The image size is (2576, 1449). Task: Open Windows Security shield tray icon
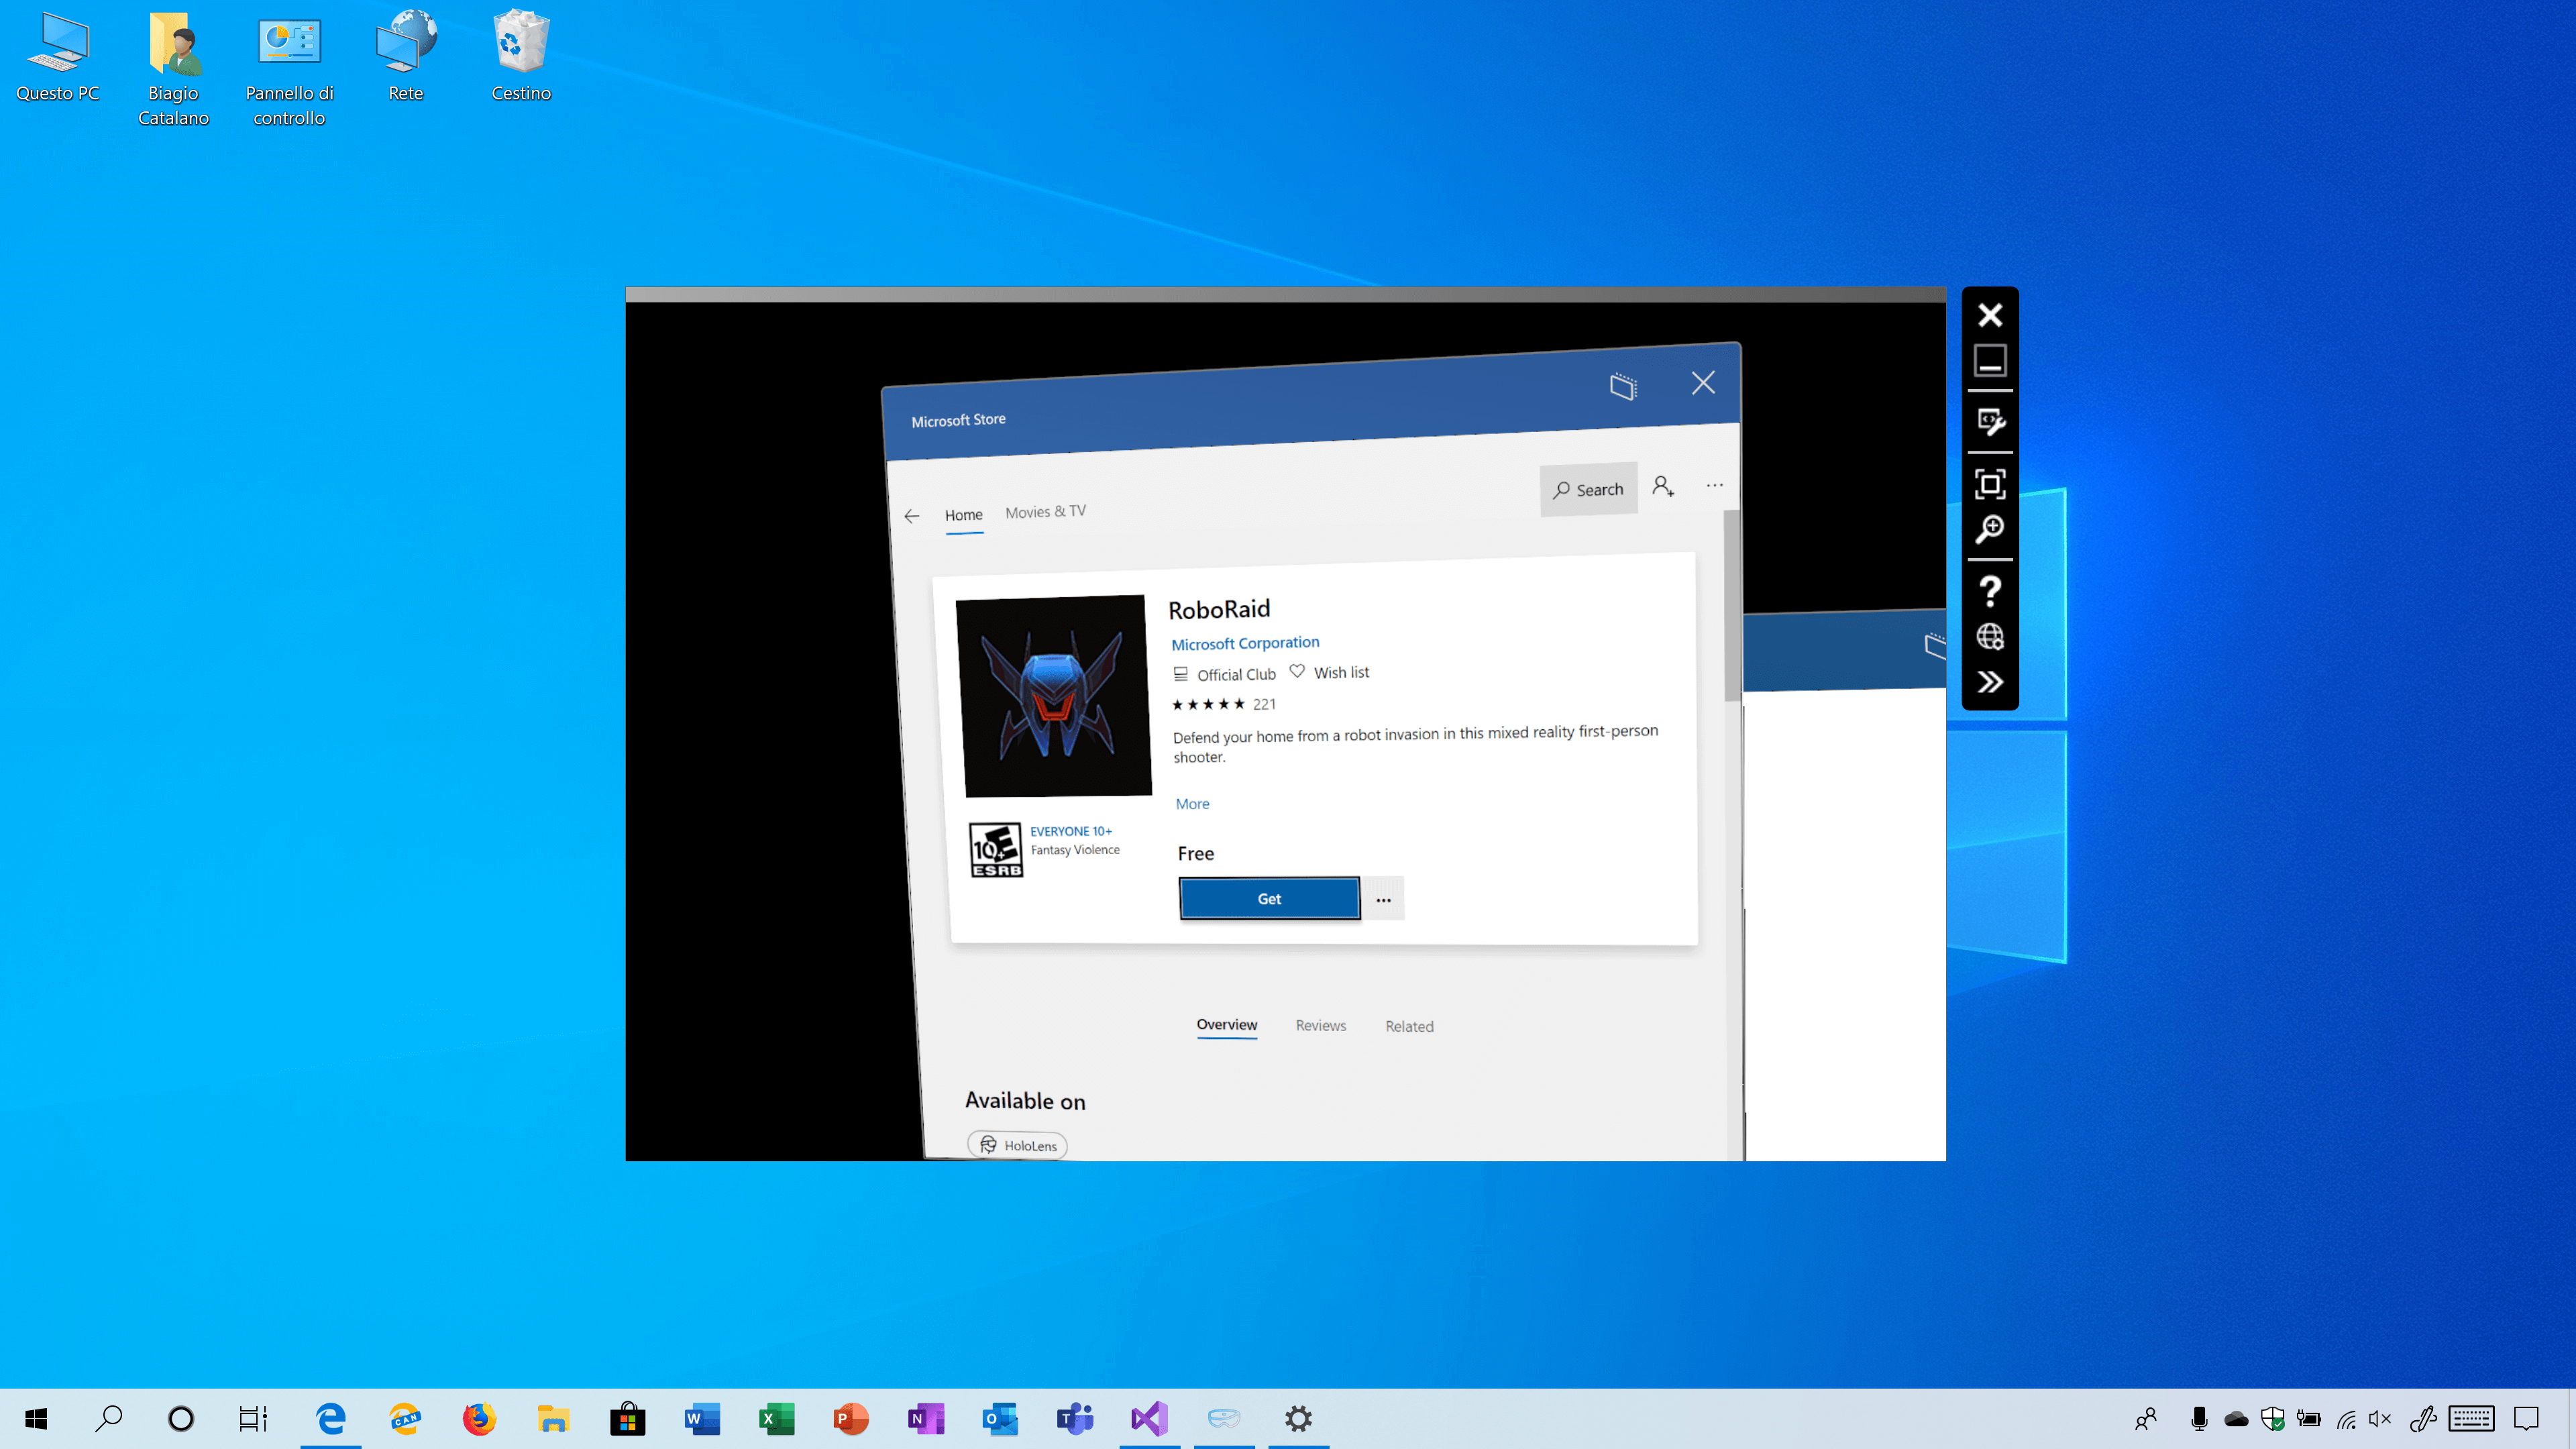(x=2272, y=1418)
